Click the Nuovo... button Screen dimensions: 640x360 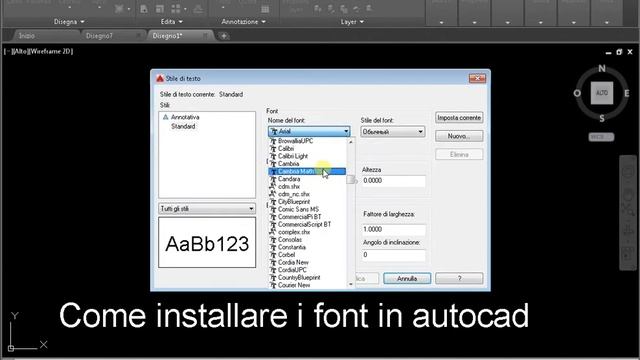(459, 136)
